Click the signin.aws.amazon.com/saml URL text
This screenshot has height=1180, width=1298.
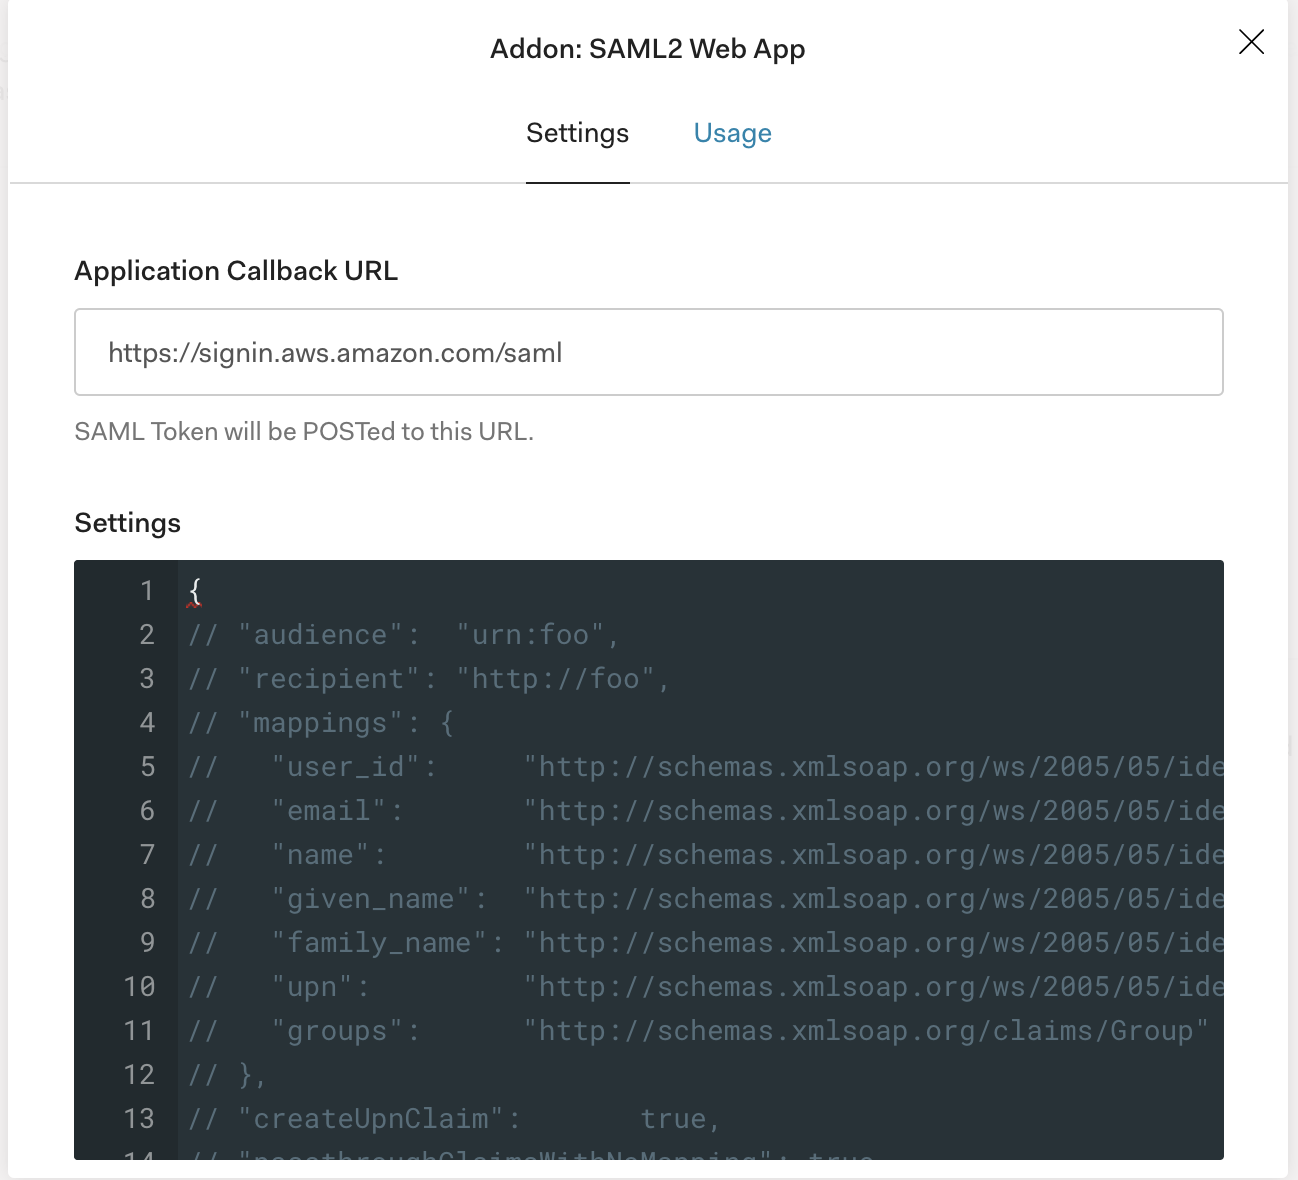click(x=335, y=352)
